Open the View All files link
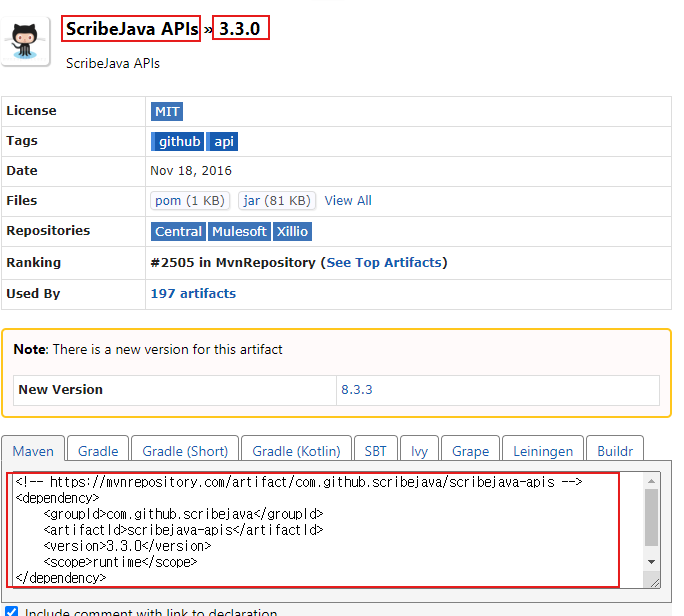Viewport: 684px width, 616px height. (348, 201)
